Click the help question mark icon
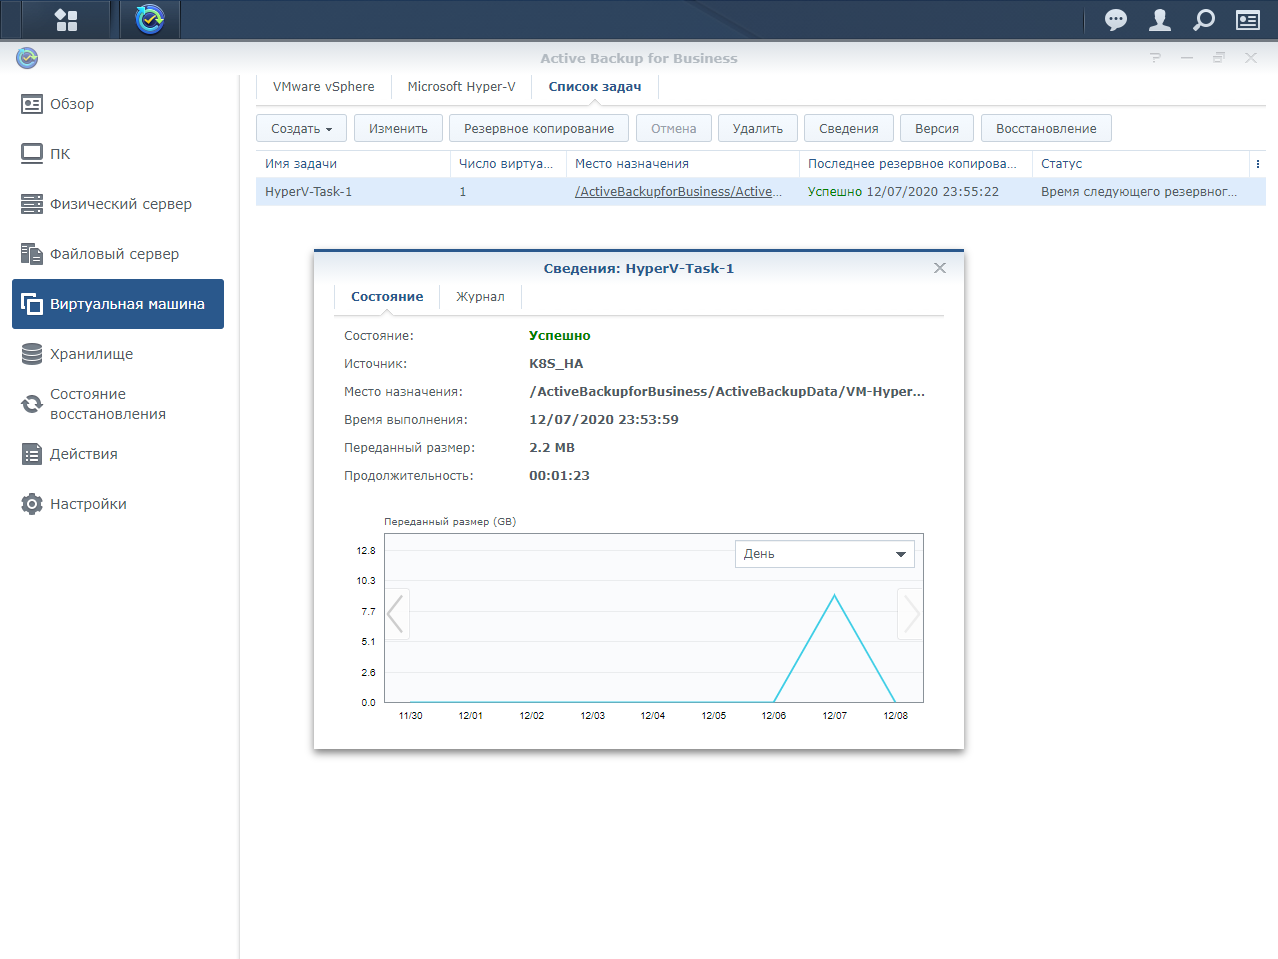This screenshot has height=959, width=1278. [x=1156, y=58]
